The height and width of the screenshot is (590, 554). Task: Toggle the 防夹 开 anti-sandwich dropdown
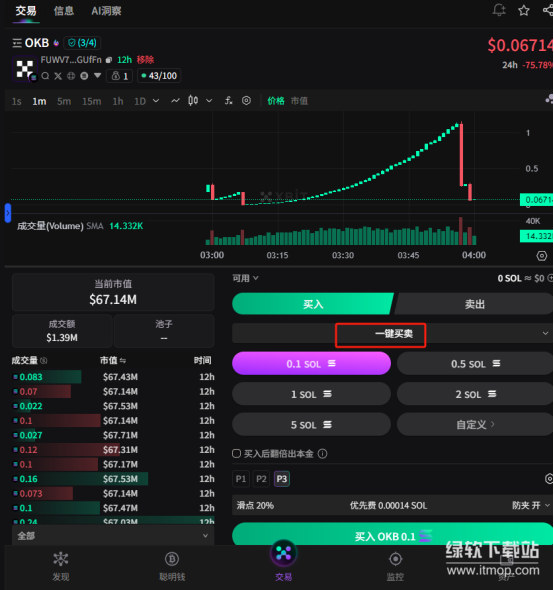(531, 505)
